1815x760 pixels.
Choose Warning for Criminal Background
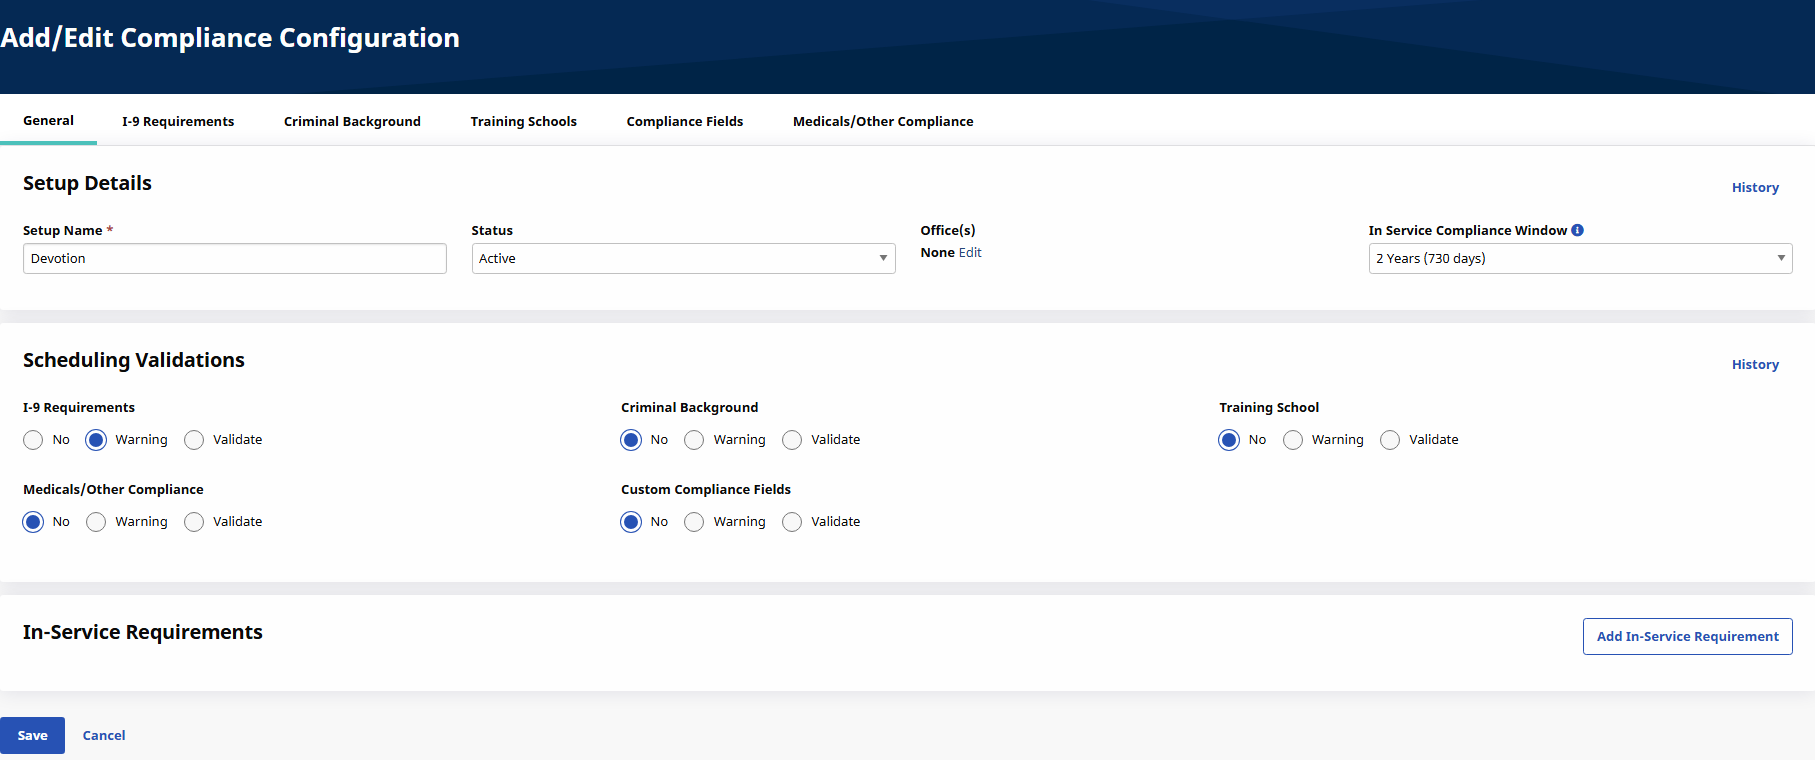694,440
